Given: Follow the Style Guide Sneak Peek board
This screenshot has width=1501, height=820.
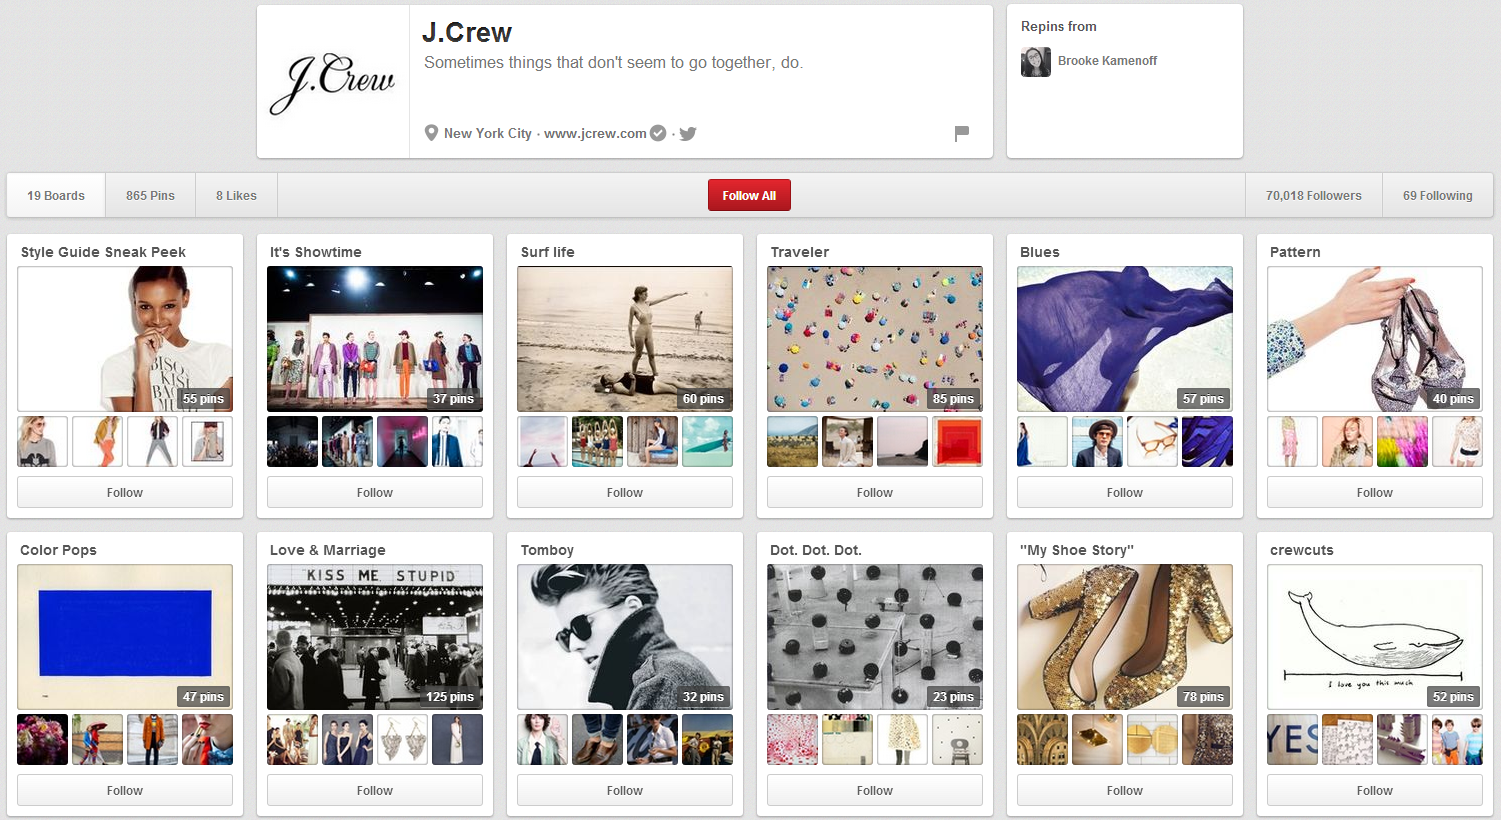Looking at the screenshot, I should [125, 493].
